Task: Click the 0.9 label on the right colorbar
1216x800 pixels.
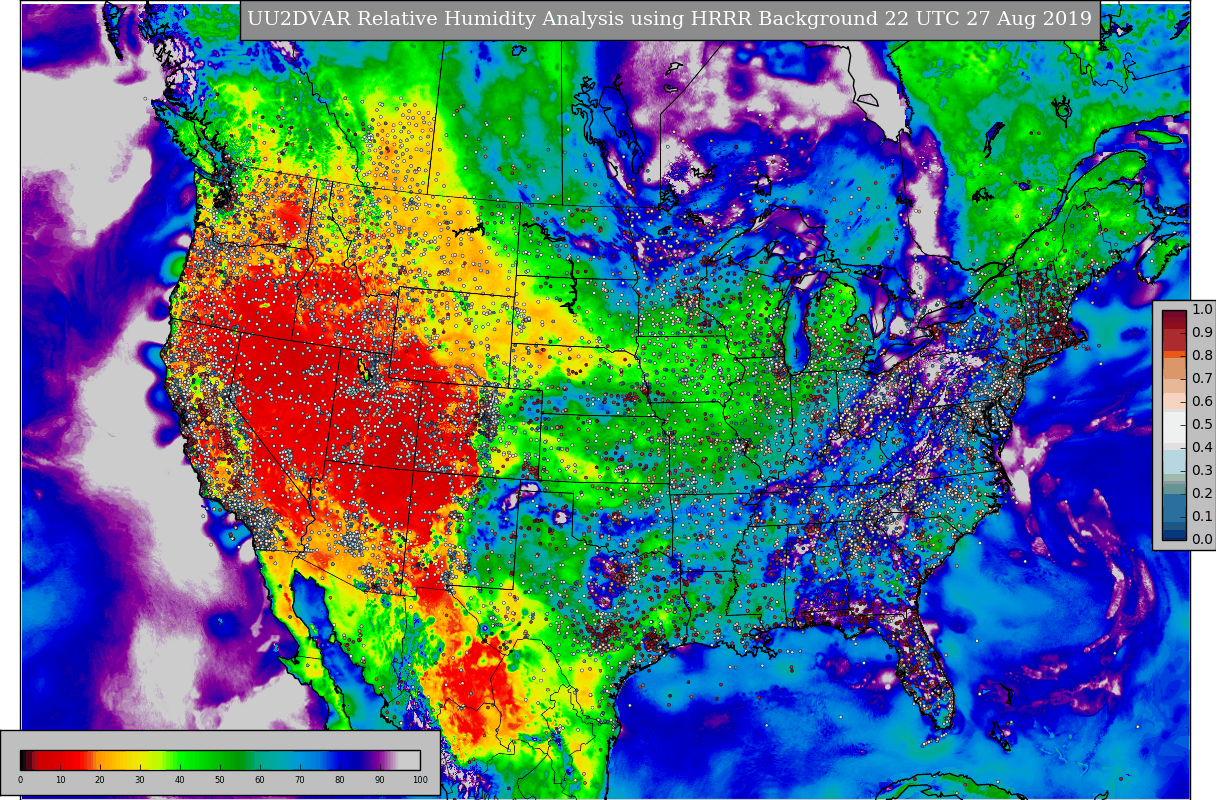Action: pos(1202,332)
